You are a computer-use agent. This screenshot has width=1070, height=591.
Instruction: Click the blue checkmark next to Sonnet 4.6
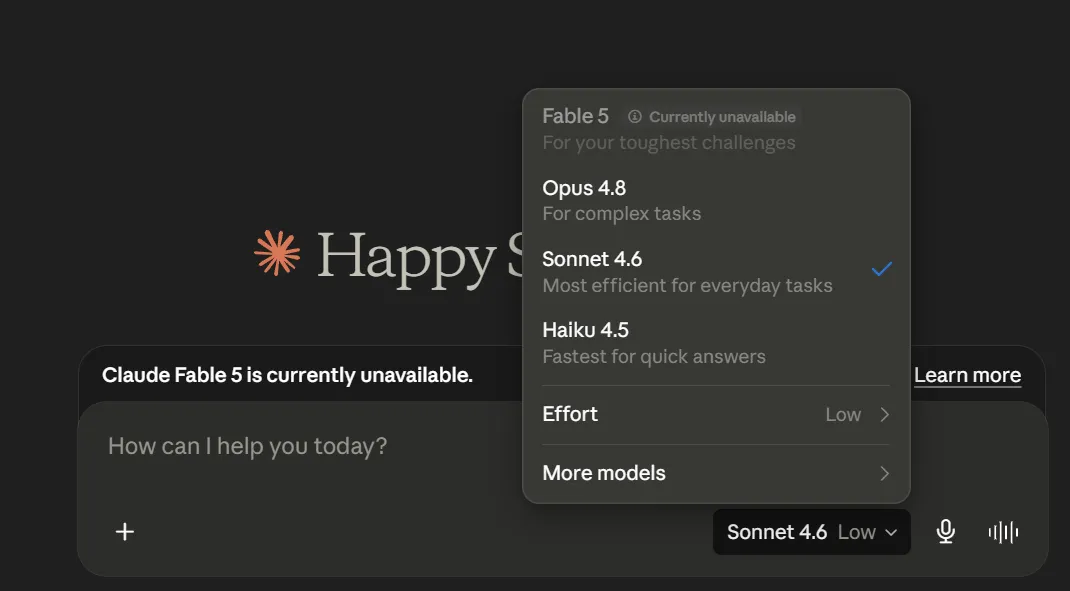pyautogui.click(x=882, y=269)
